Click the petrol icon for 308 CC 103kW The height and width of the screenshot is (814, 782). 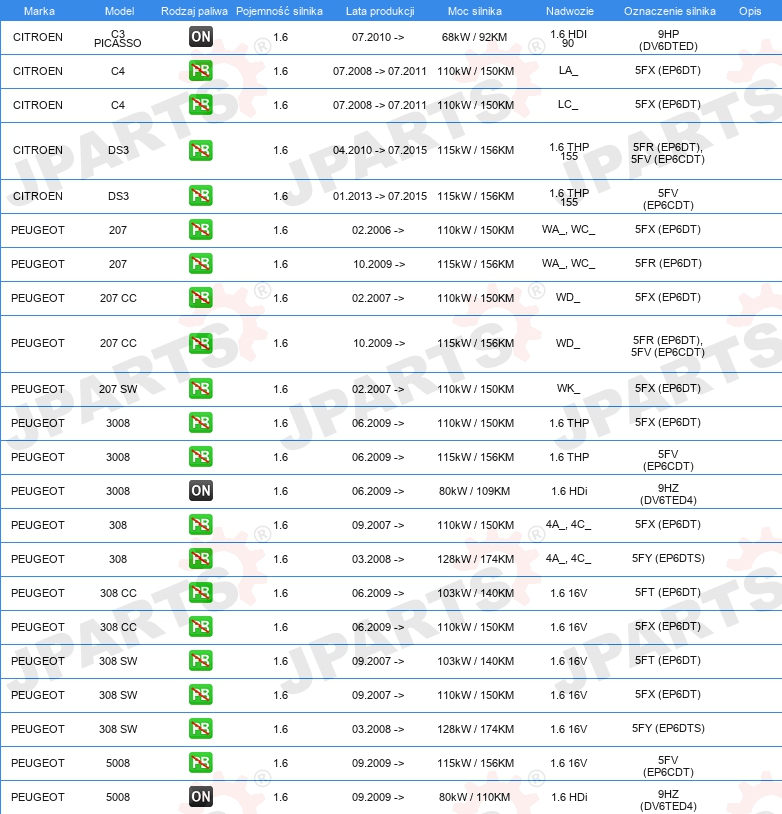click(201, 592)
